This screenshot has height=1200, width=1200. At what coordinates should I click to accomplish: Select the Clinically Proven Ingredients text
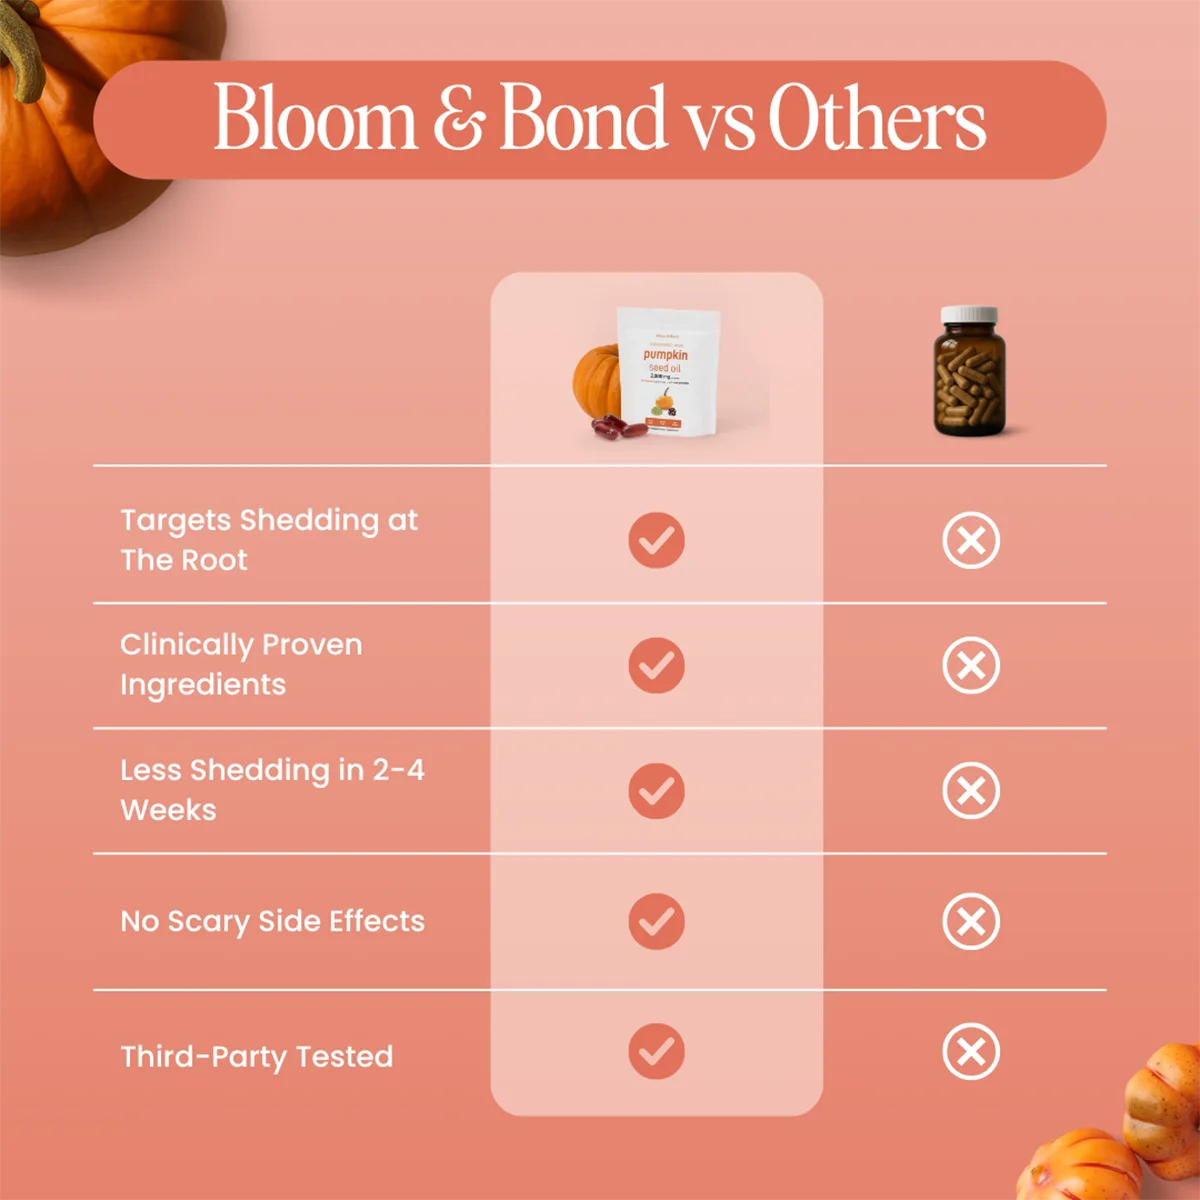[240, 664]
